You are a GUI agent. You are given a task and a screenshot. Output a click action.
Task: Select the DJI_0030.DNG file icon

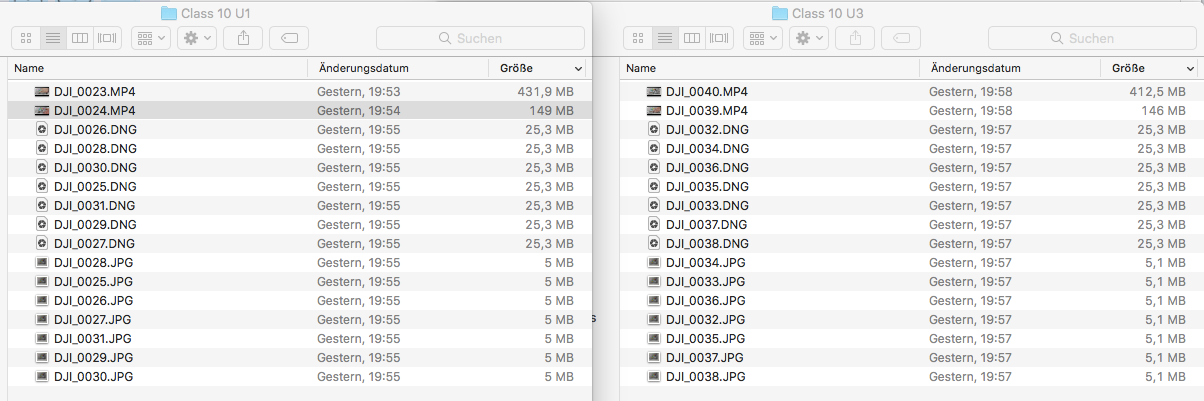tap(41, 167)
